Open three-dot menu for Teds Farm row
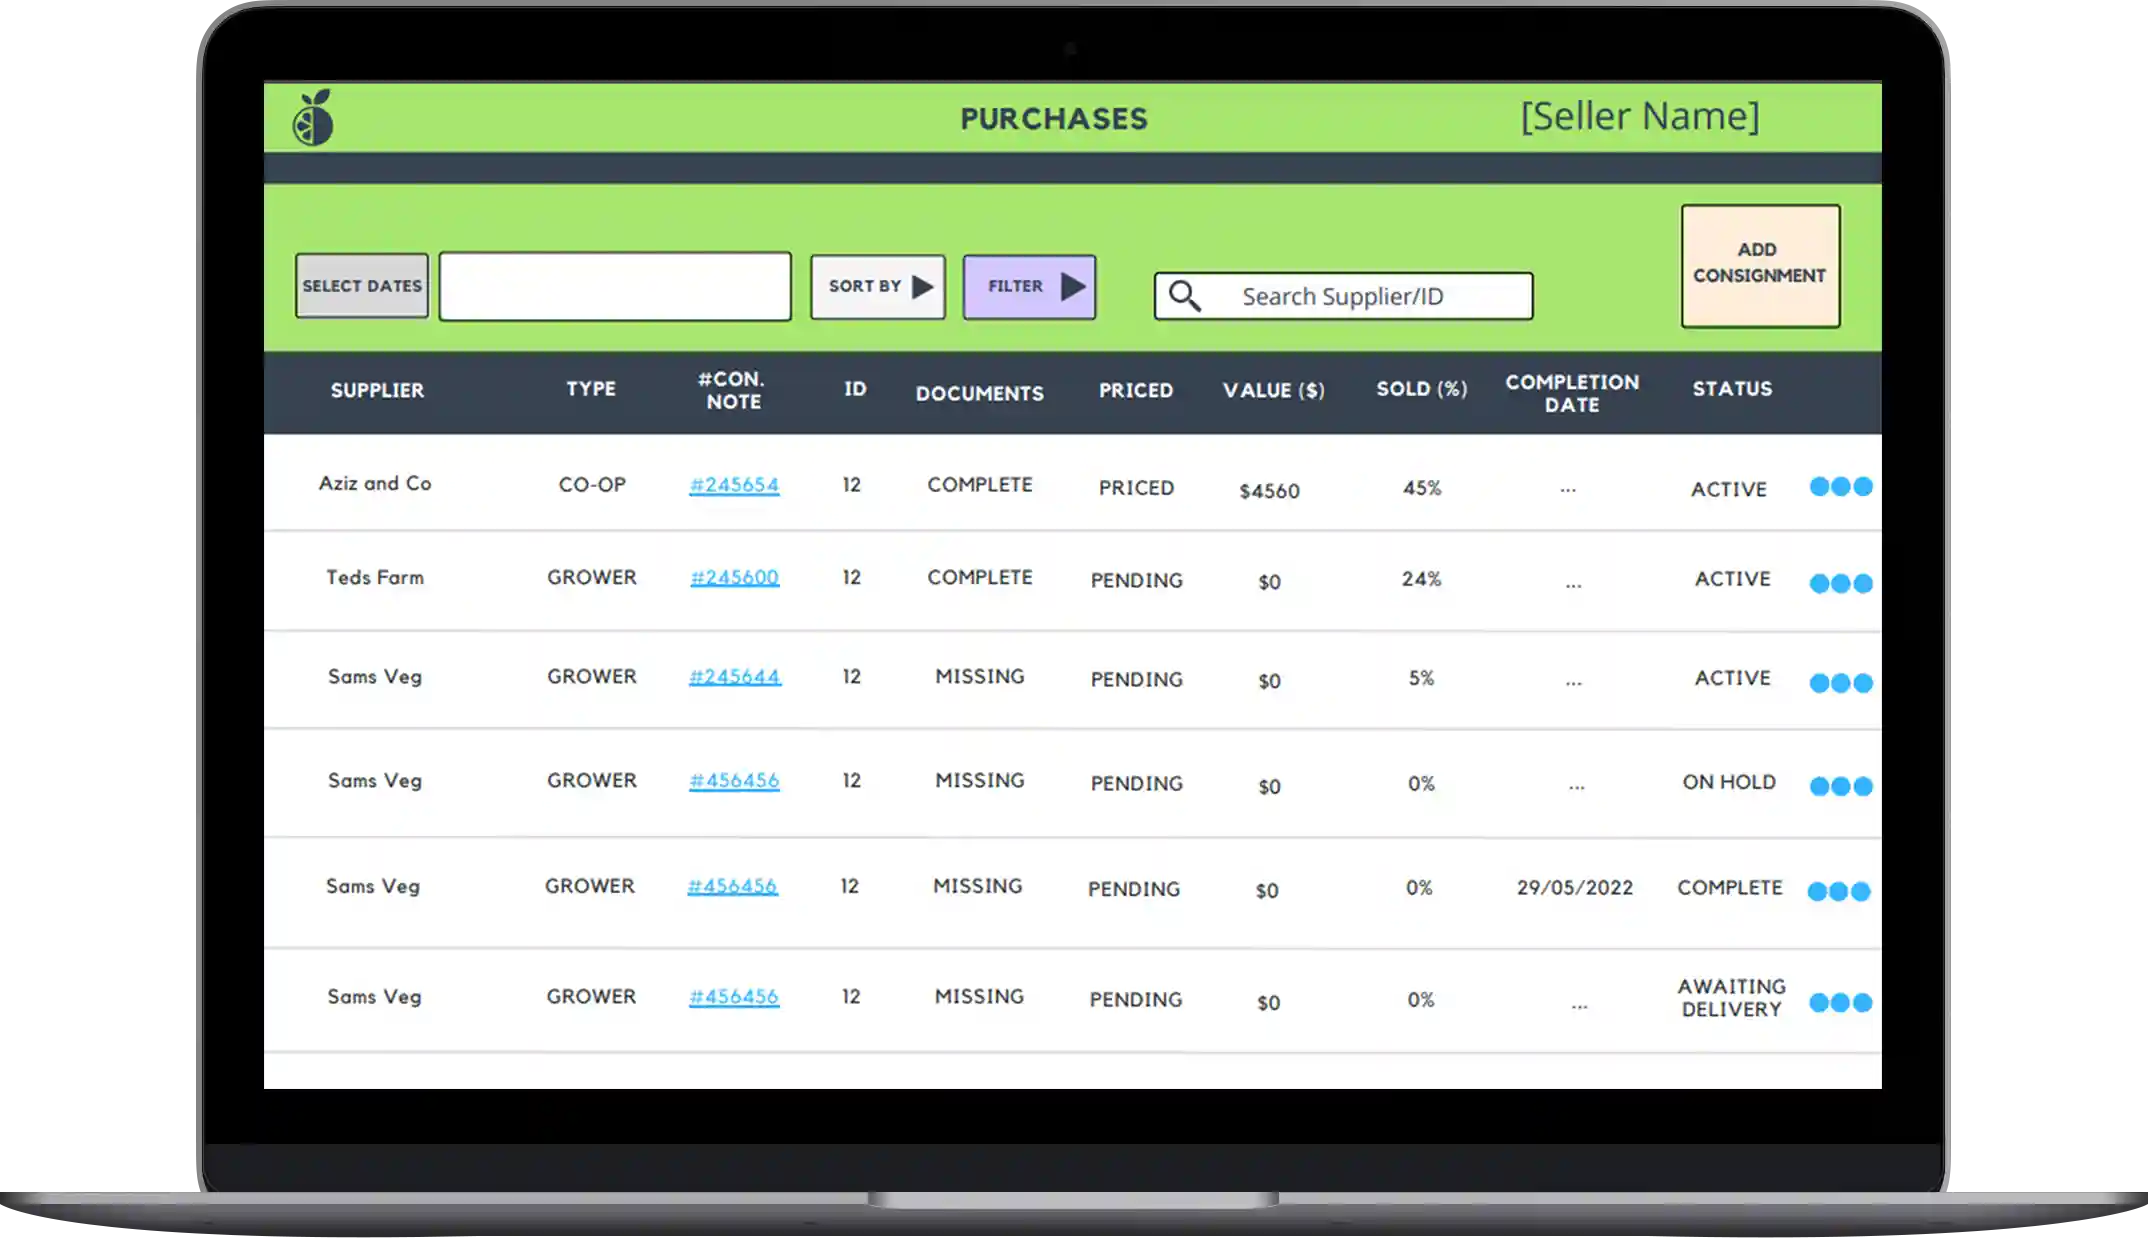This screenshot has height=1238, width=2148. point(1841,583)
